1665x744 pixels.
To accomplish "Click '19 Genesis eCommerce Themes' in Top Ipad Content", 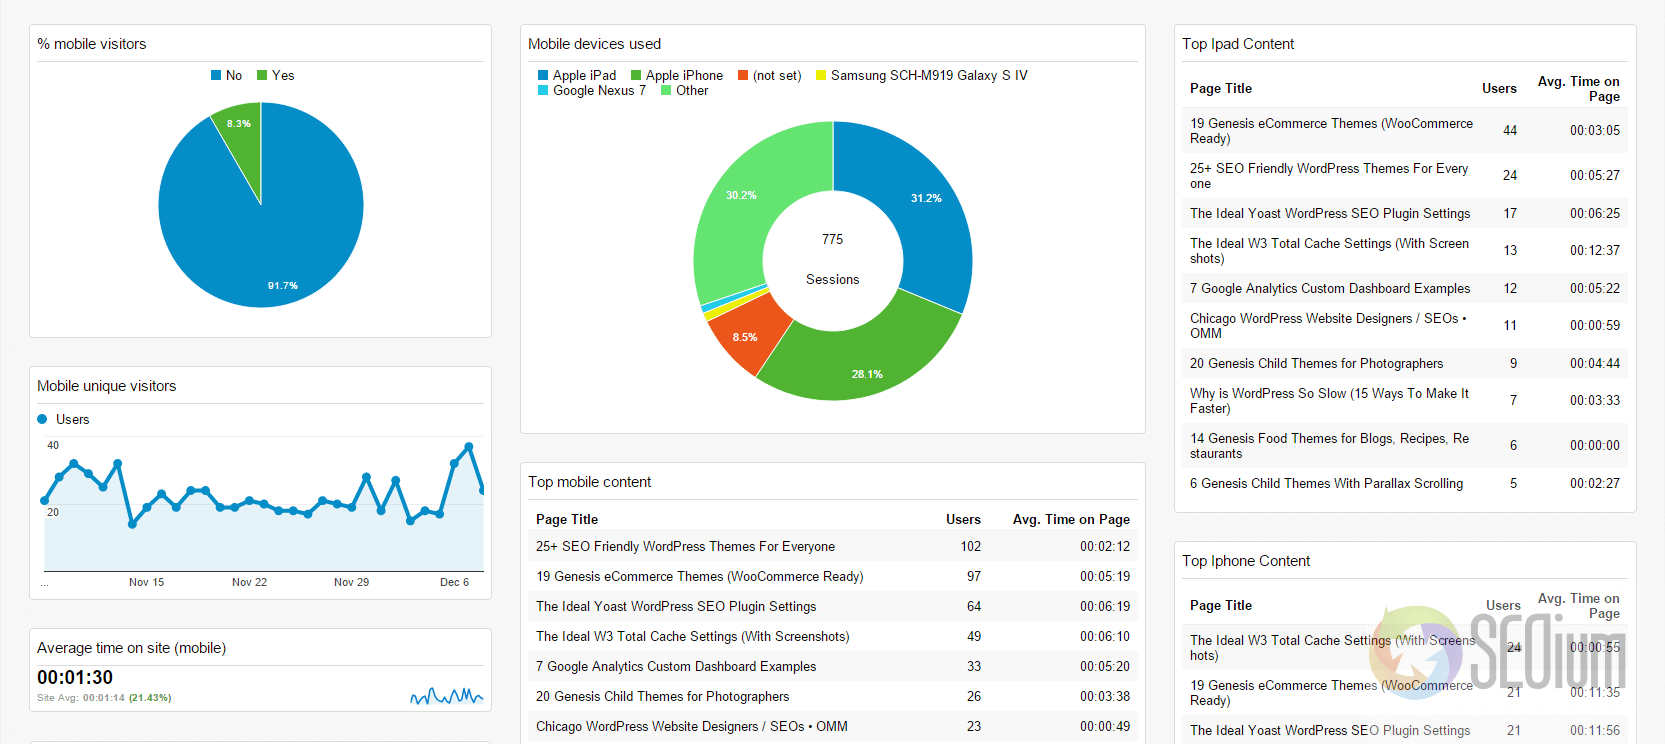I will click(1405, 130).
